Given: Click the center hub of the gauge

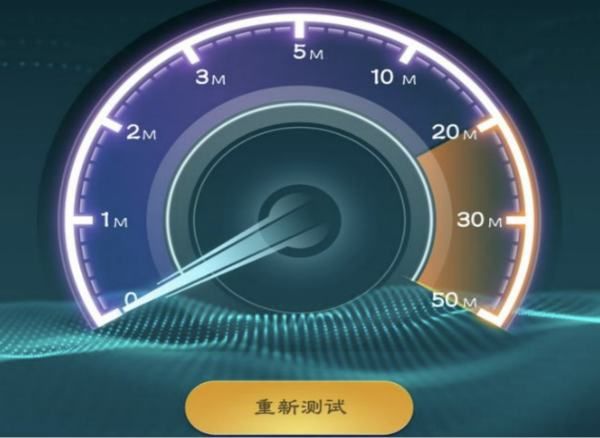Looking at the screenshot, I should tap(299, 222).
